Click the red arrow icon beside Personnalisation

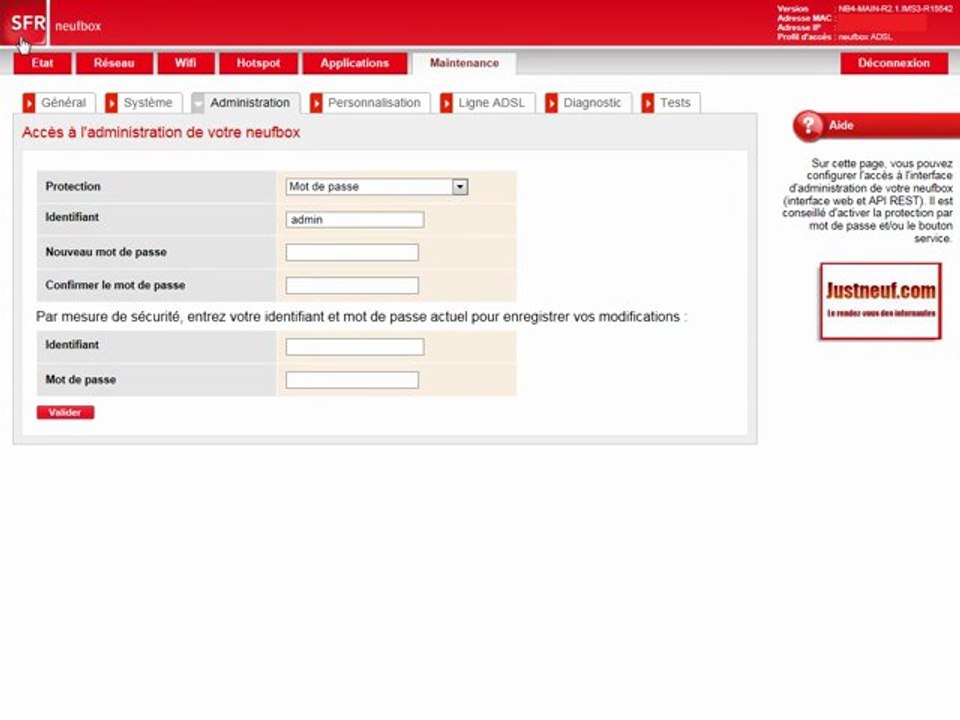coord(316,103)
